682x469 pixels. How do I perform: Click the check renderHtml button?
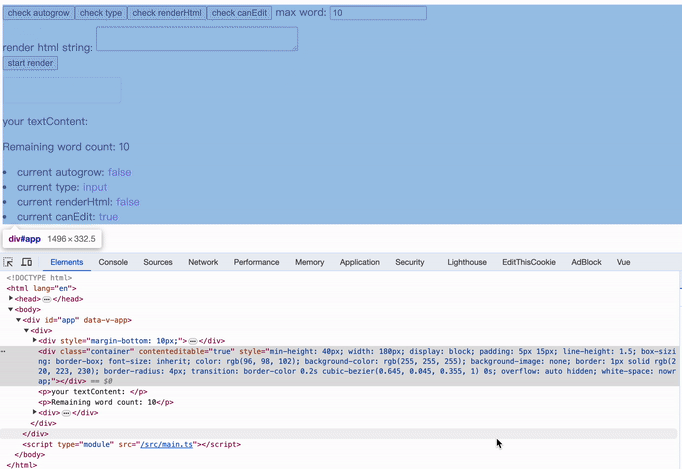[167, 13]
